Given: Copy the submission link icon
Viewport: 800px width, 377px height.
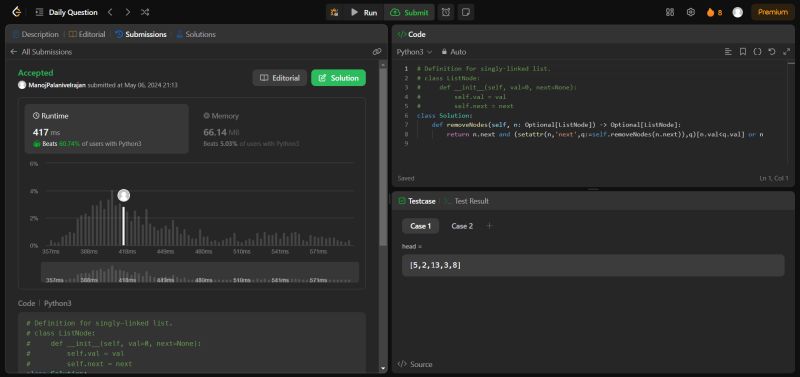Looking at the screenshot, I should coord(377,52).
